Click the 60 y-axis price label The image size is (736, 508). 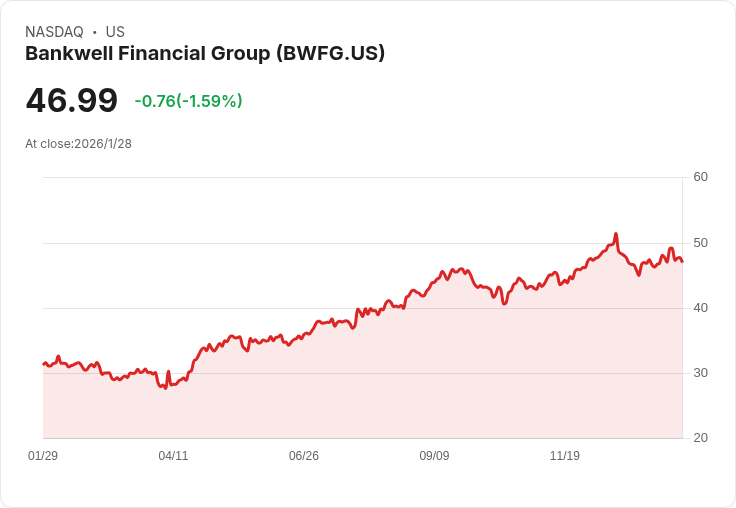click(701, 177)
